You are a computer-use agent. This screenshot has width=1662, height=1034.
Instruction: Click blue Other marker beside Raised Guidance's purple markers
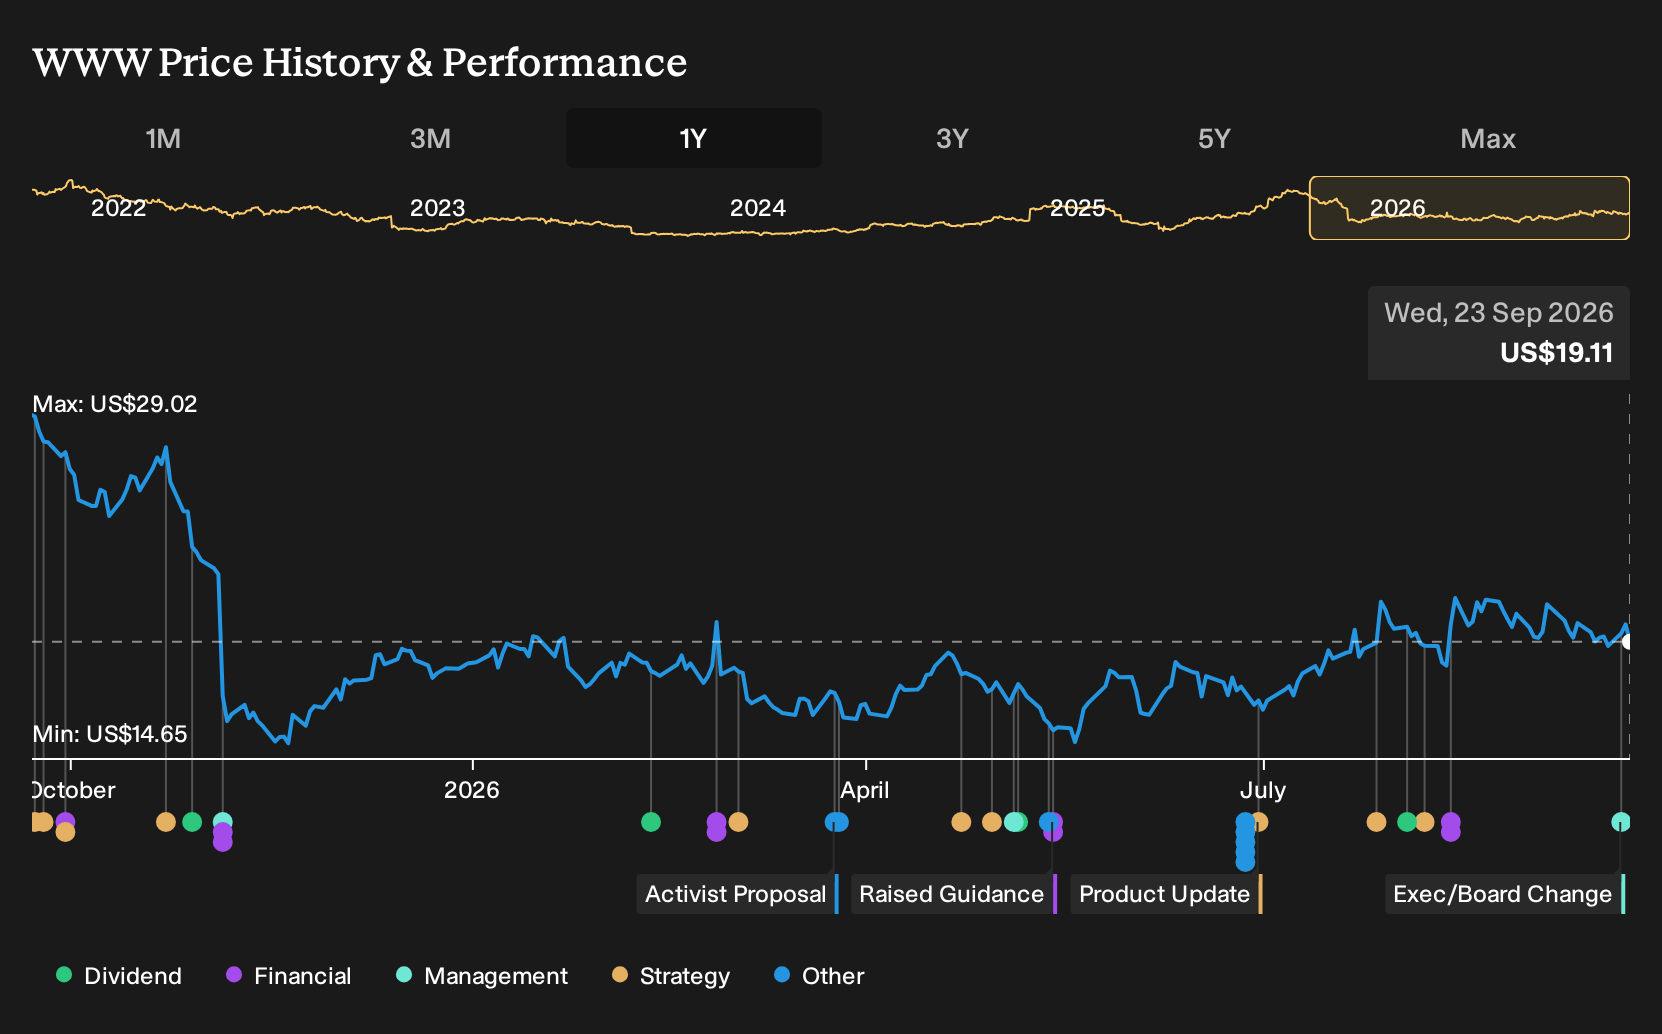pyautogui.click(x=1046, y=822)
